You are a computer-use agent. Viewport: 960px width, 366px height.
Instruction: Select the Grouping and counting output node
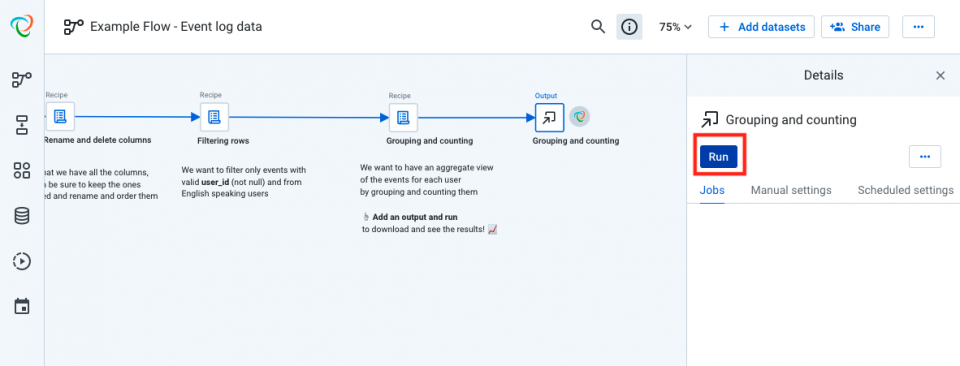549,118
